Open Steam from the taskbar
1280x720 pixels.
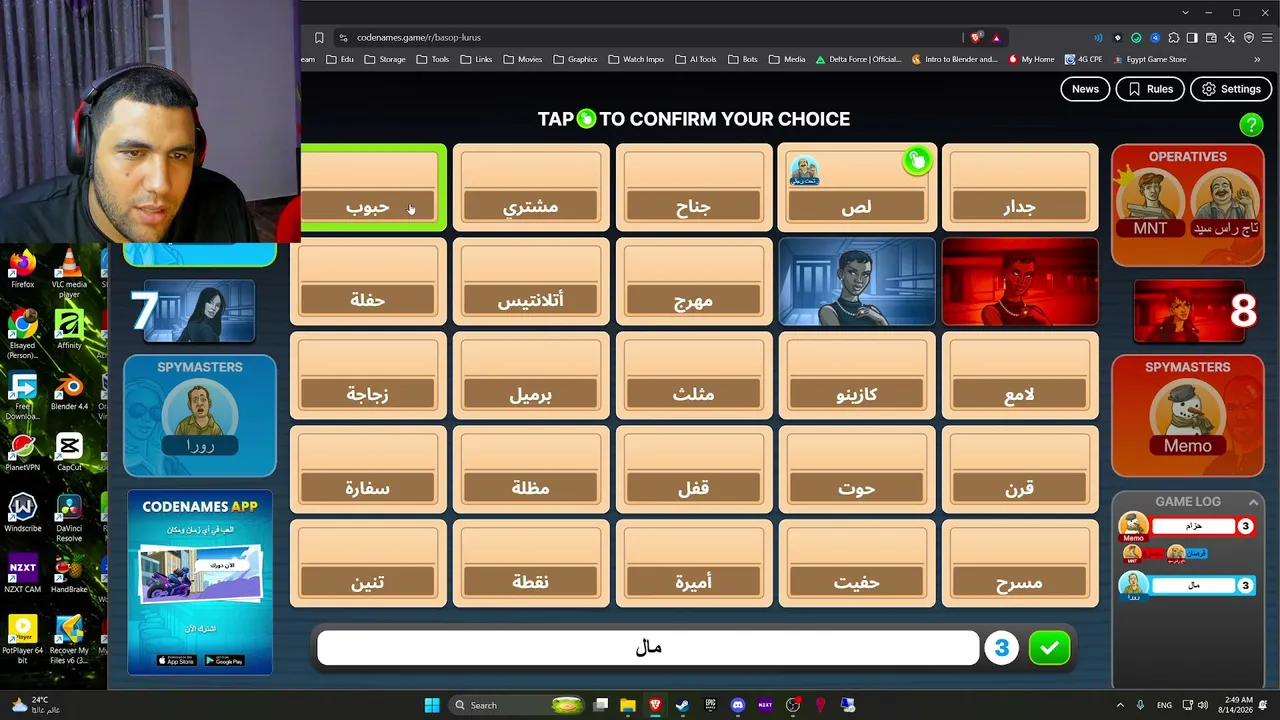tap(682, 705)
